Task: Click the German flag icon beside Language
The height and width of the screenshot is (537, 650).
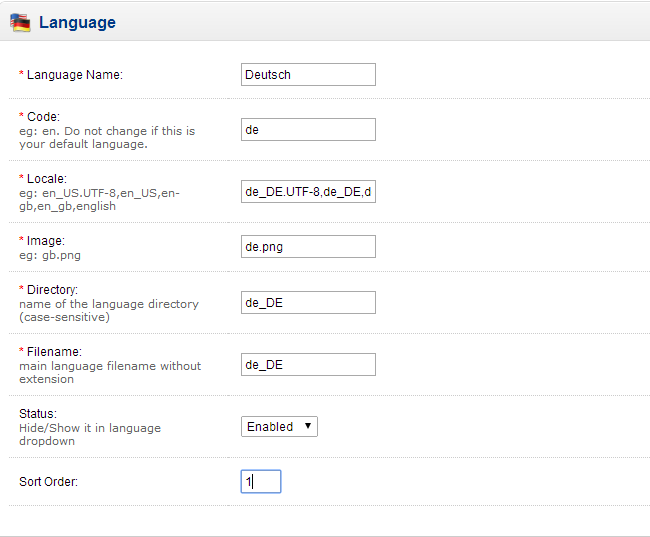Action: (x=20, y=22)
